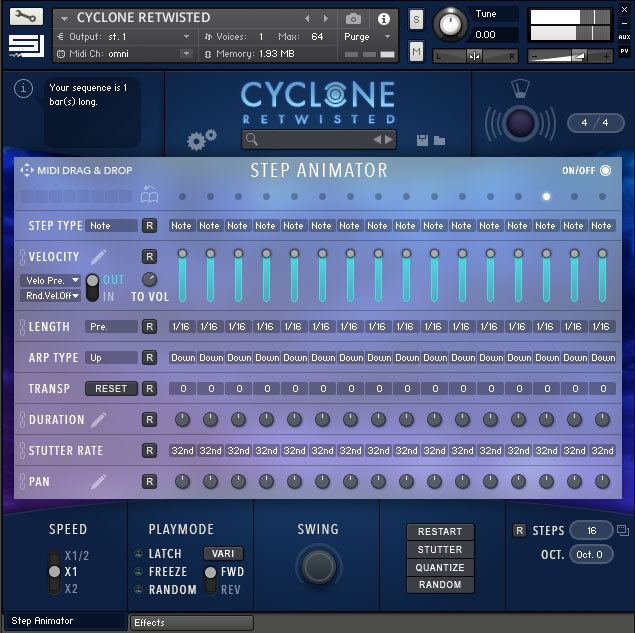635x633 pixels.
Task: Click the wrench edit icon
Action: [26, 16]
